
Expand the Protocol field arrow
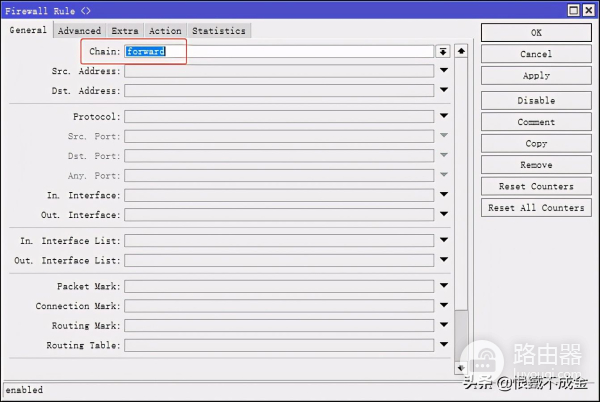[x=443, y=116]
